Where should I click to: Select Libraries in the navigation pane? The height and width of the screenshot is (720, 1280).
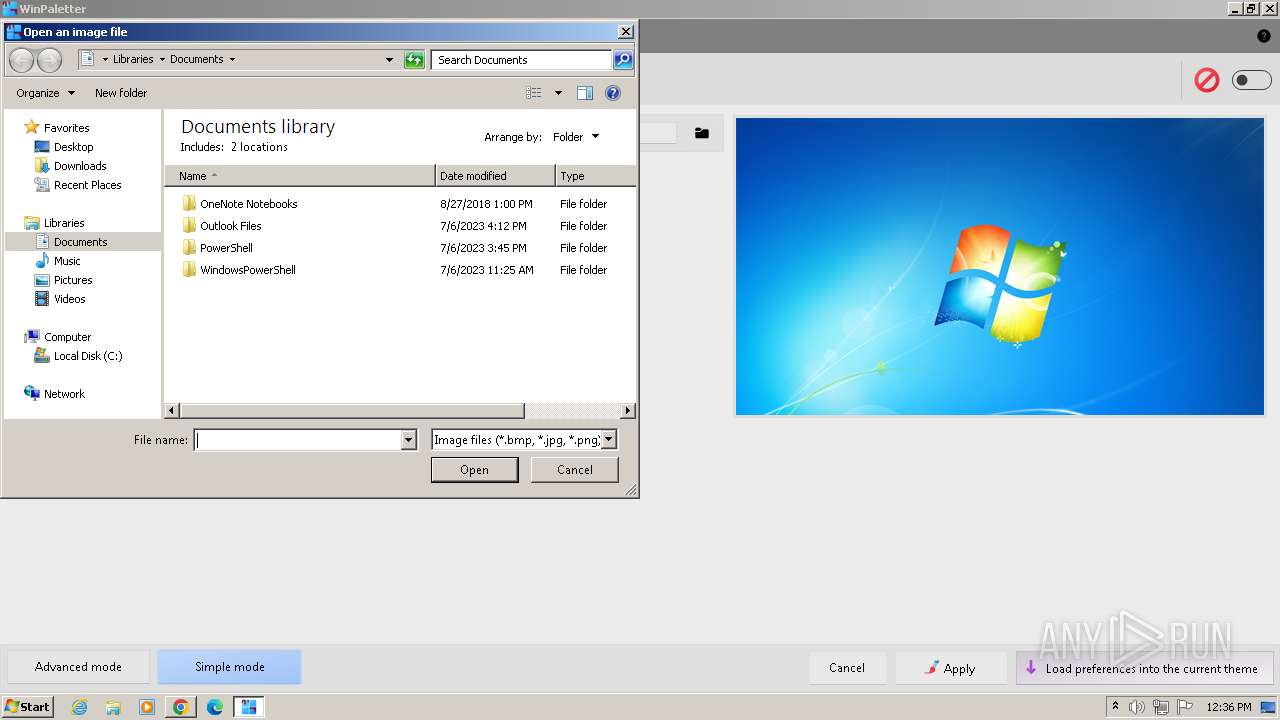(64, 223)
